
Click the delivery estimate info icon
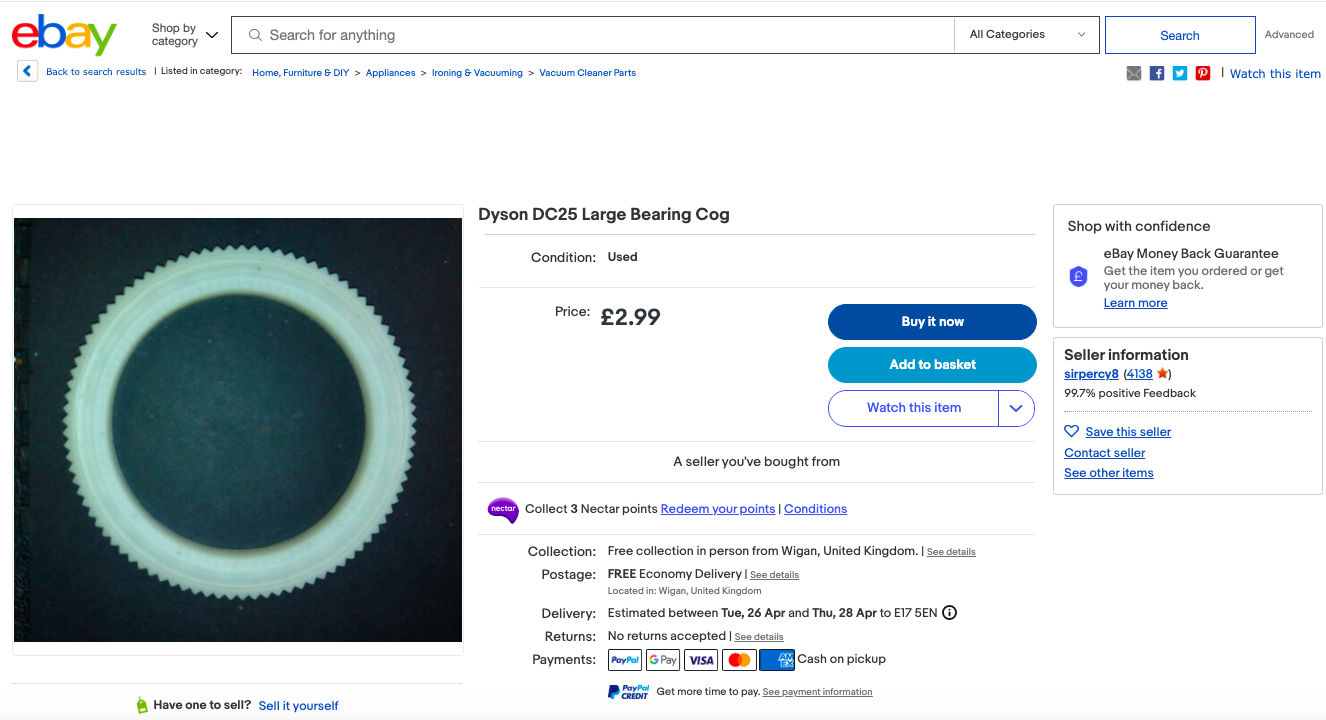[949, 613]
